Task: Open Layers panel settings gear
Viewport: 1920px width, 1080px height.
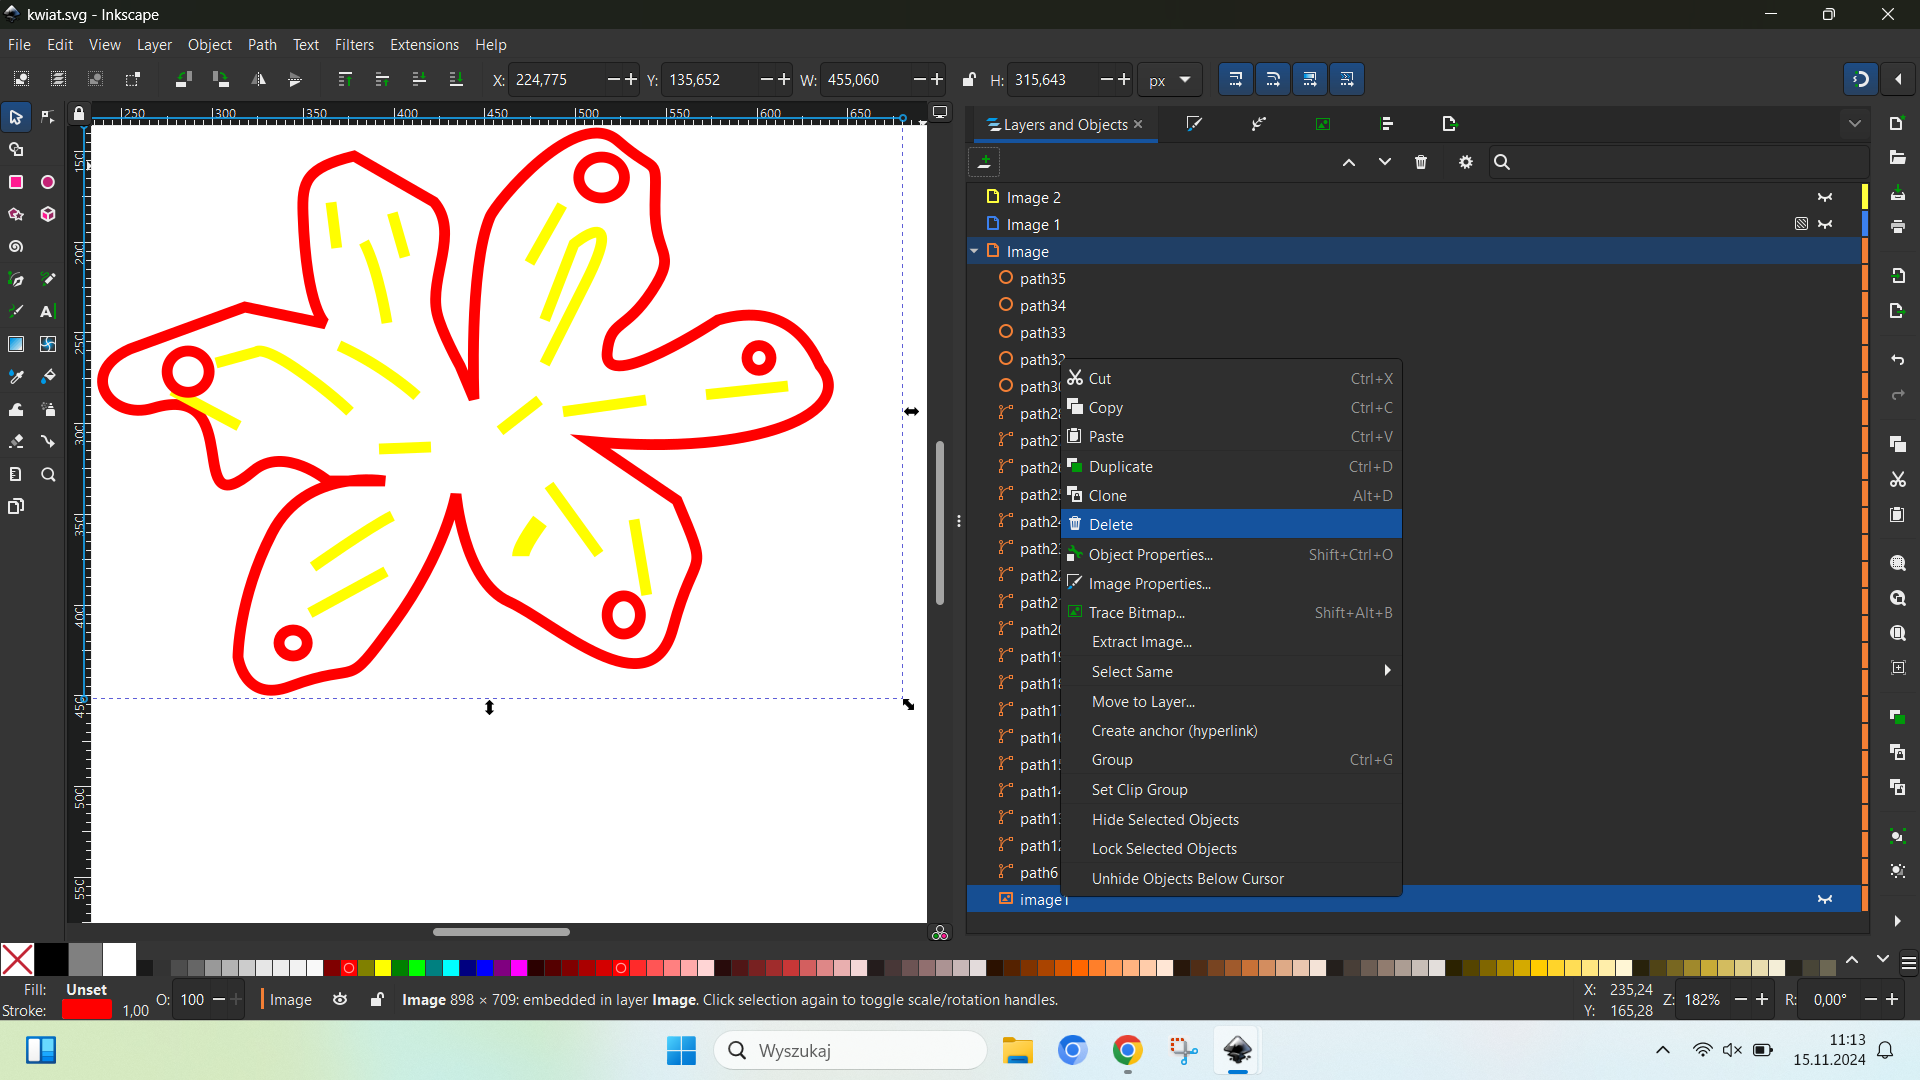Action: pos(1466,162)
